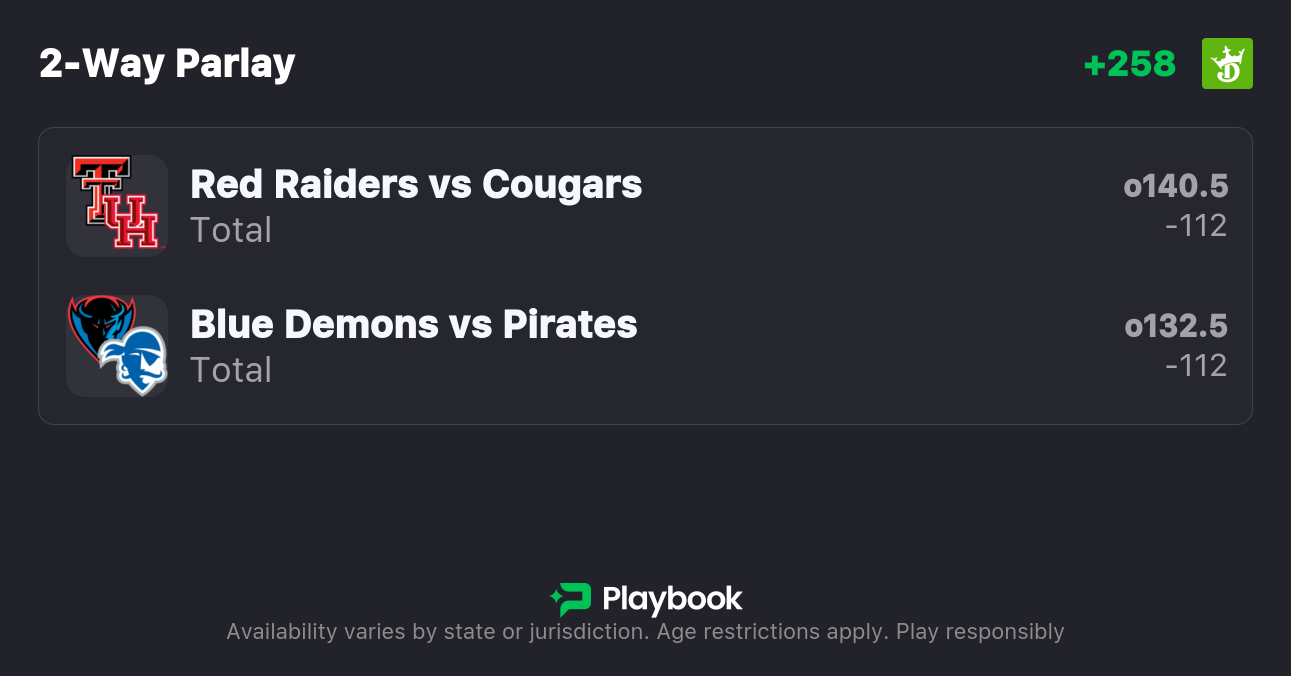This screenshot has height=676, width=1291.
Task: Open the Blue Demons vs Pirates matchup
Action: pos(413,324)
